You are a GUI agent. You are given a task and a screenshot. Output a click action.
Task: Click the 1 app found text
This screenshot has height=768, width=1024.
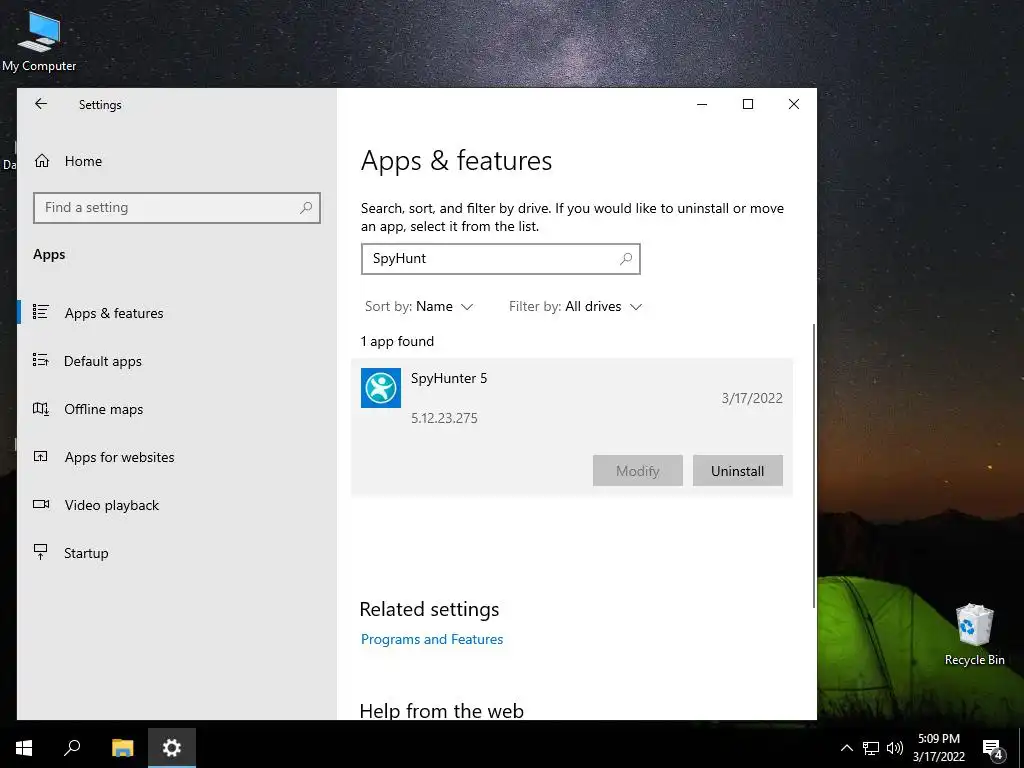397,342
